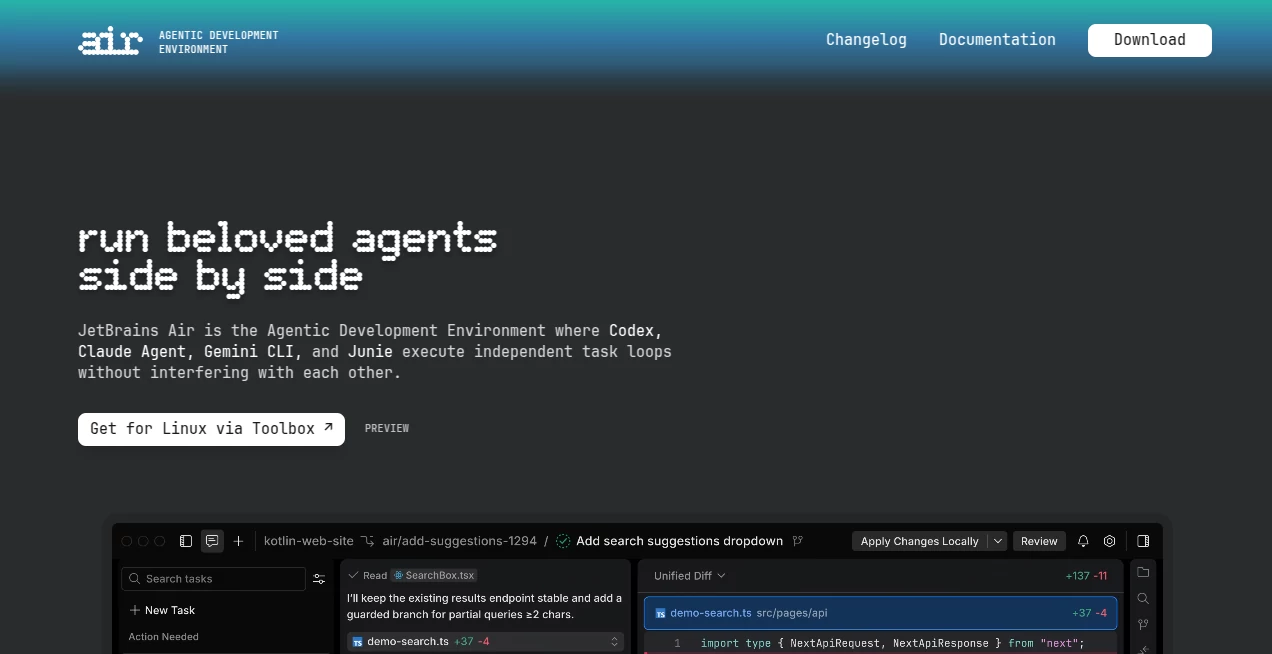Open notifications bell icon

coord(1083,541)
